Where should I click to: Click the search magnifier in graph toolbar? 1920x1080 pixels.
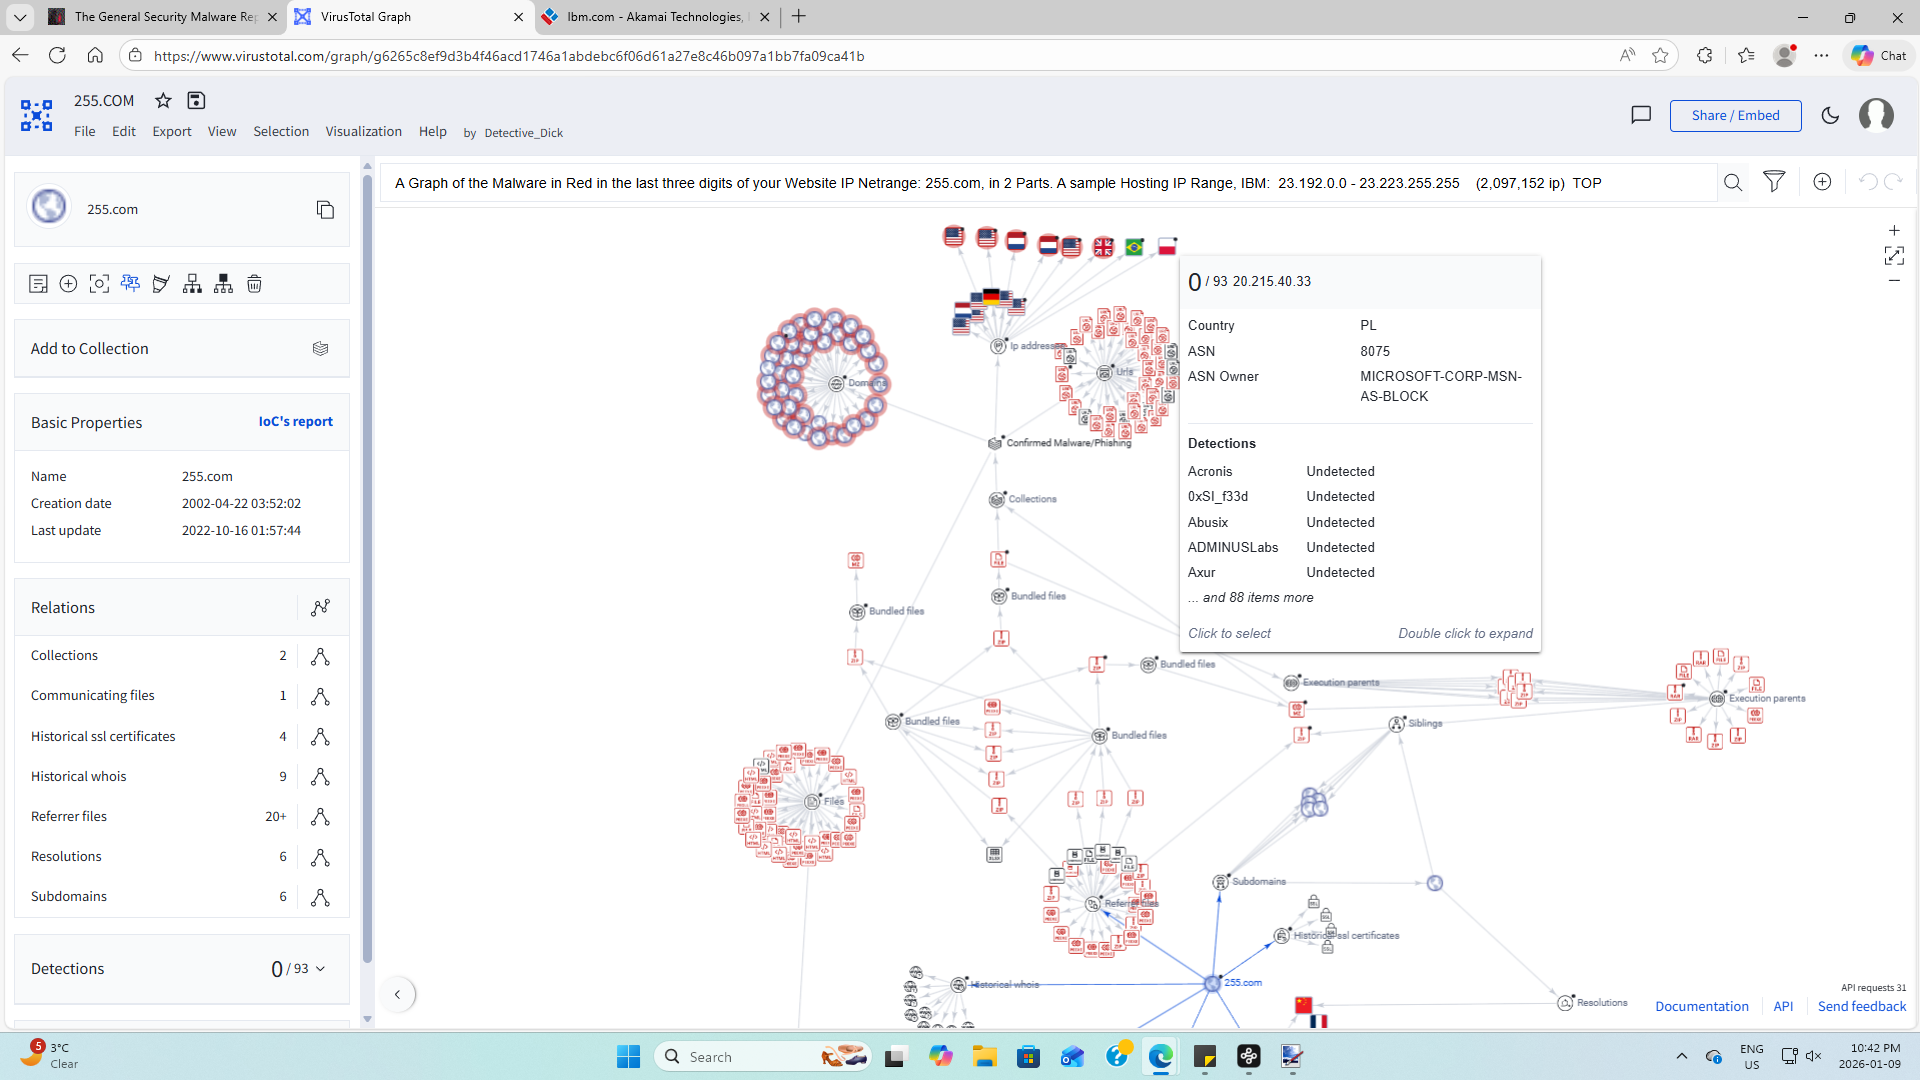tap(1733, 182)
